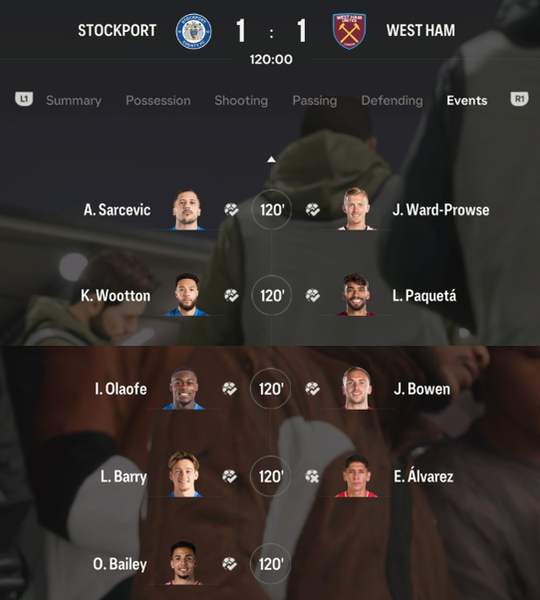Screen dimensions: 540x600
Task: Click the scored penalty icon beside O. Bailey
Action: click(x=230, y=564)
